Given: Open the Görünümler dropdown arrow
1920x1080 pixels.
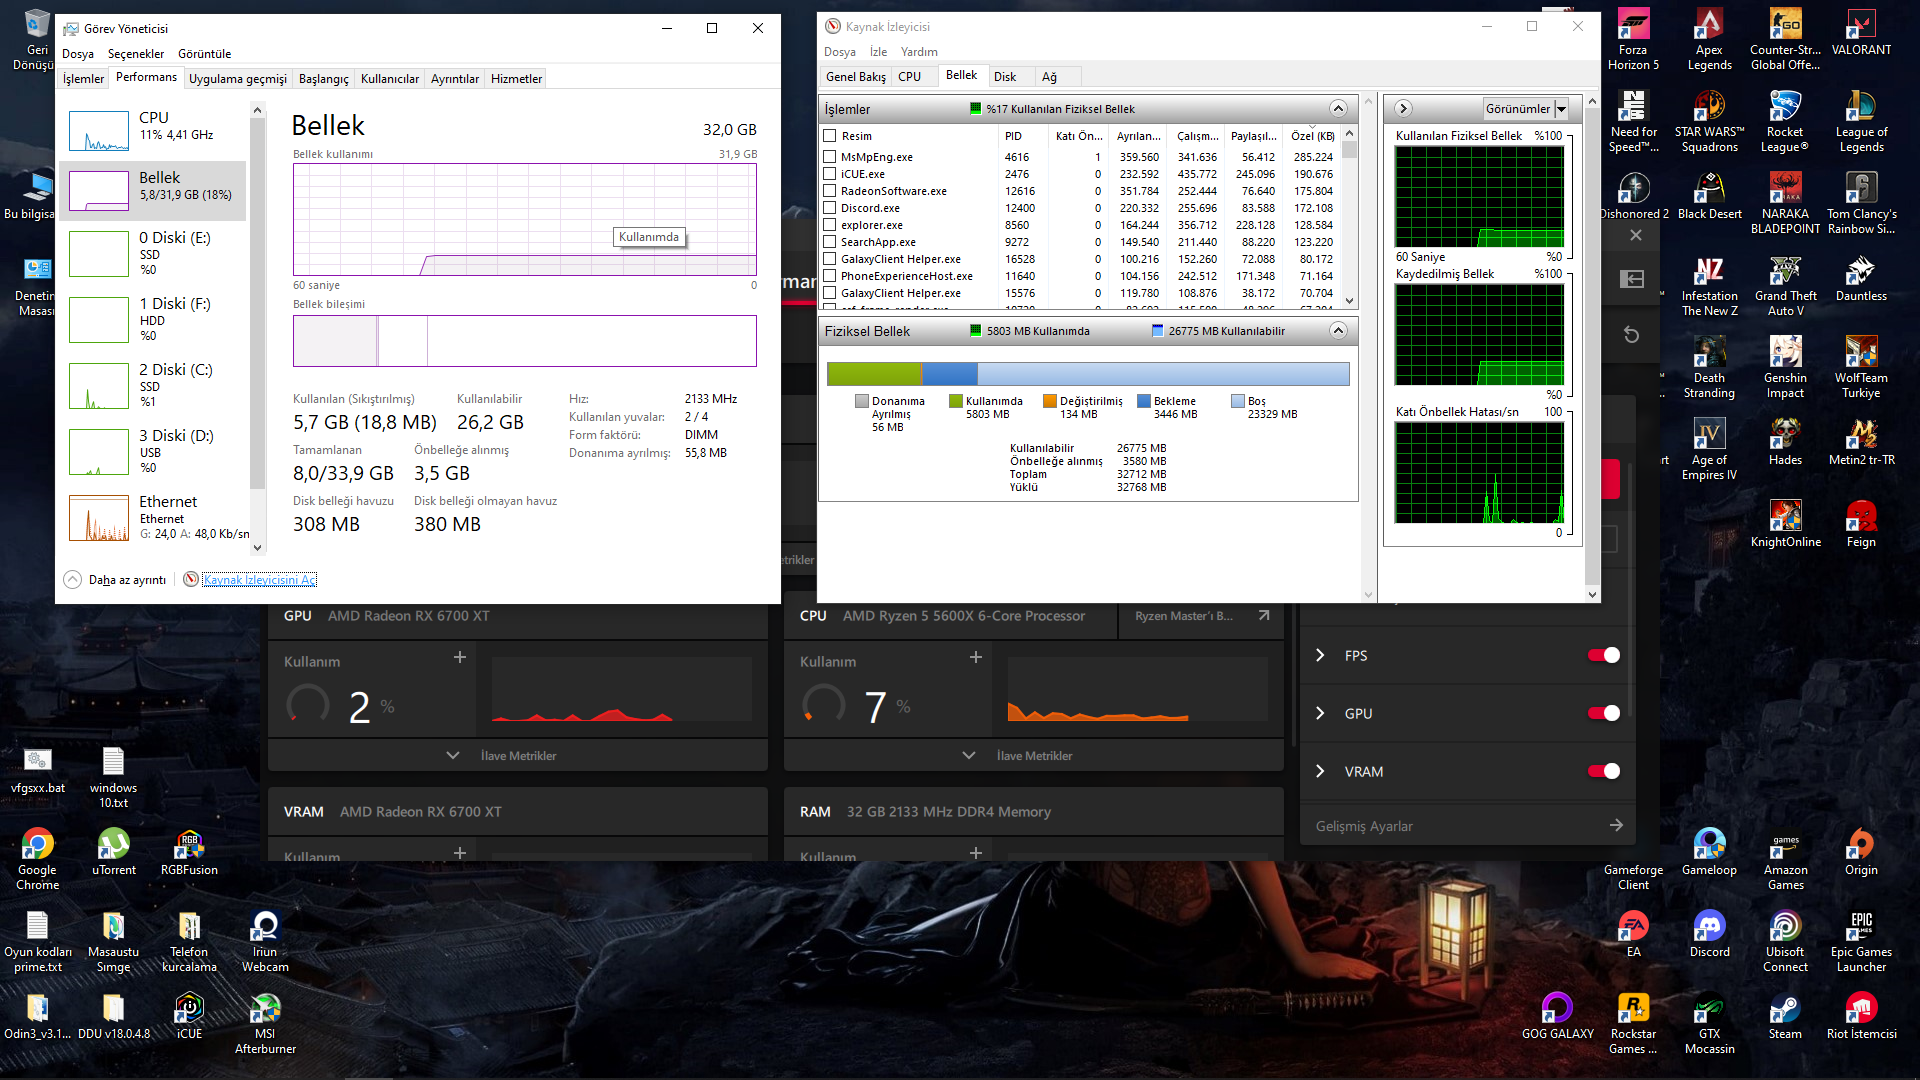Looking at the screenshot, I should [x=1561, y=109].
